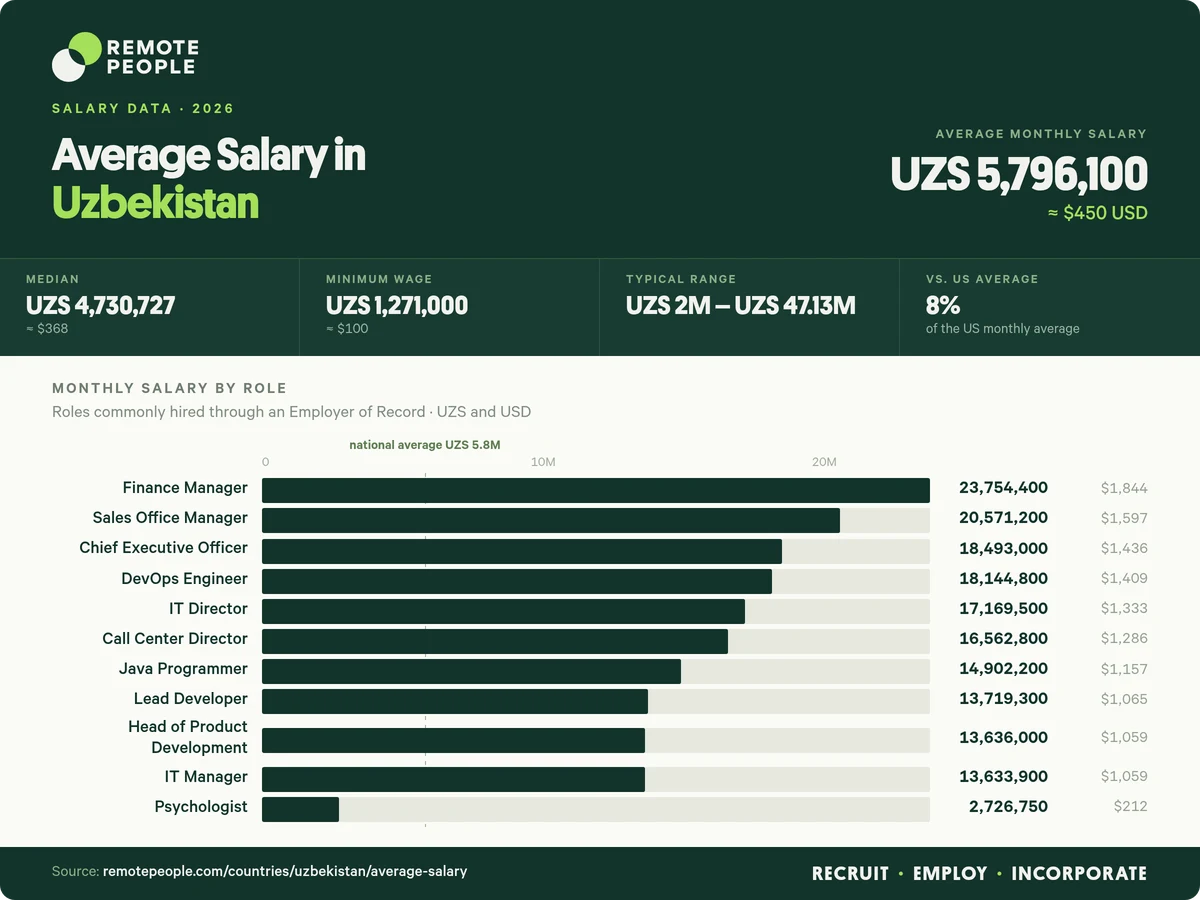
Task: Click the '$212' USD value
Action: [x=1131, y=807]
